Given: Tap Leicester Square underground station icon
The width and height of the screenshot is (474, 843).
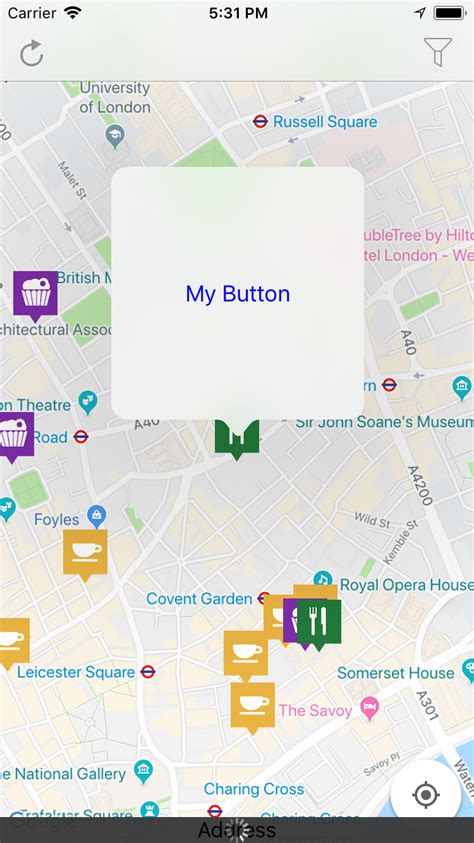Looking at the screenshot, I should tap(148, 671).
